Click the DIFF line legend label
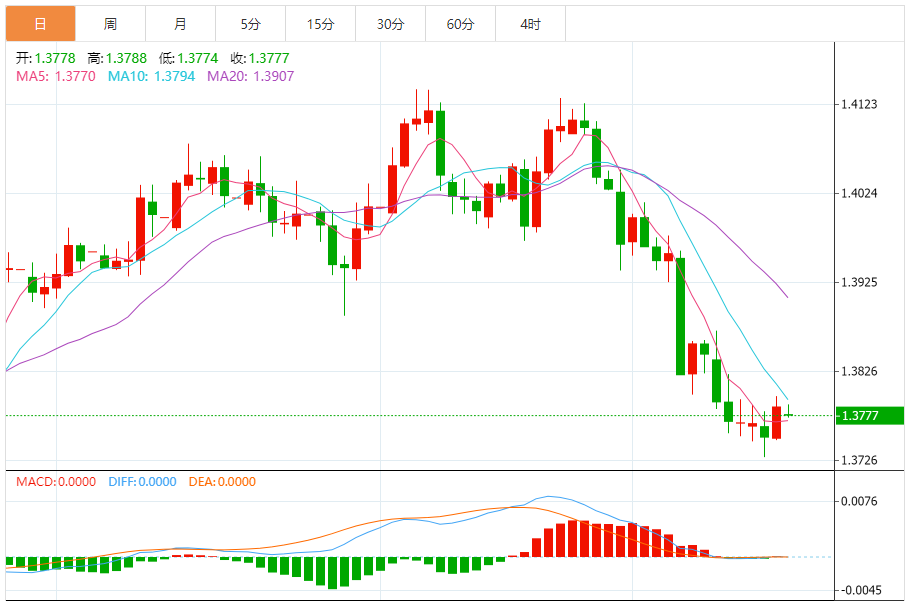The image size is (911, 601). pos(141,481)
